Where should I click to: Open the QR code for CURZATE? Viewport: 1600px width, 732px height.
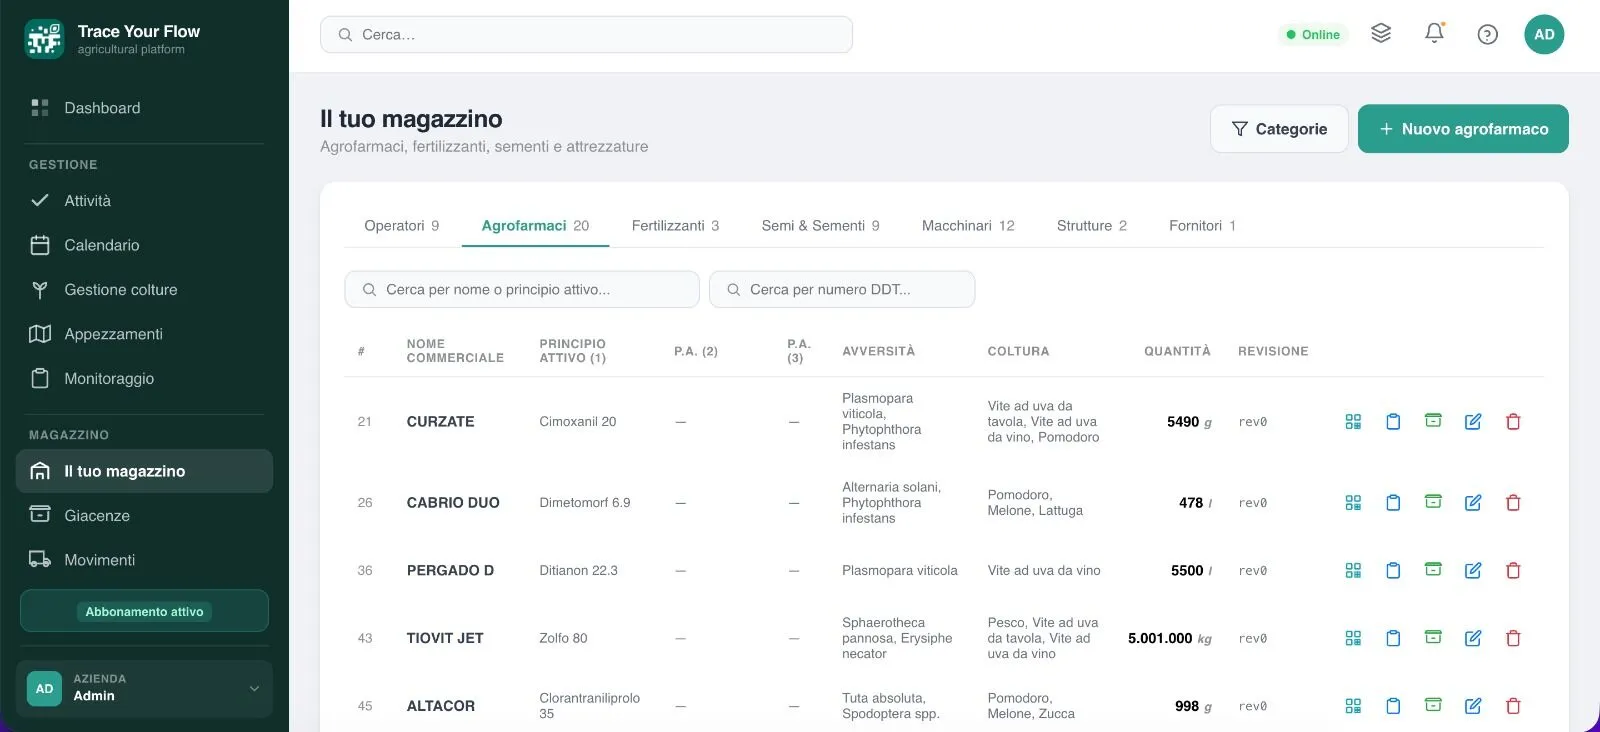tap(1353, 422)
